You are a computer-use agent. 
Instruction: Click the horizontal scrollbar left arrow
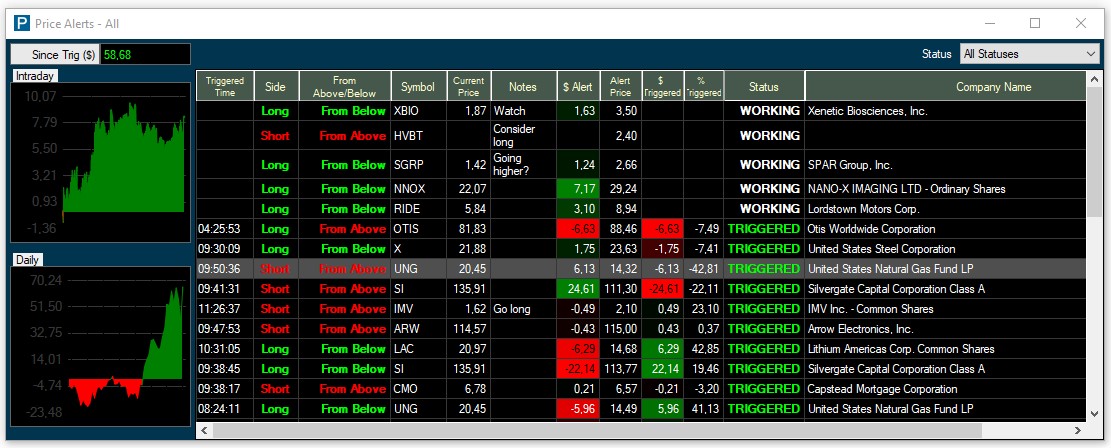pyautogui.click(x=205, y=431)
